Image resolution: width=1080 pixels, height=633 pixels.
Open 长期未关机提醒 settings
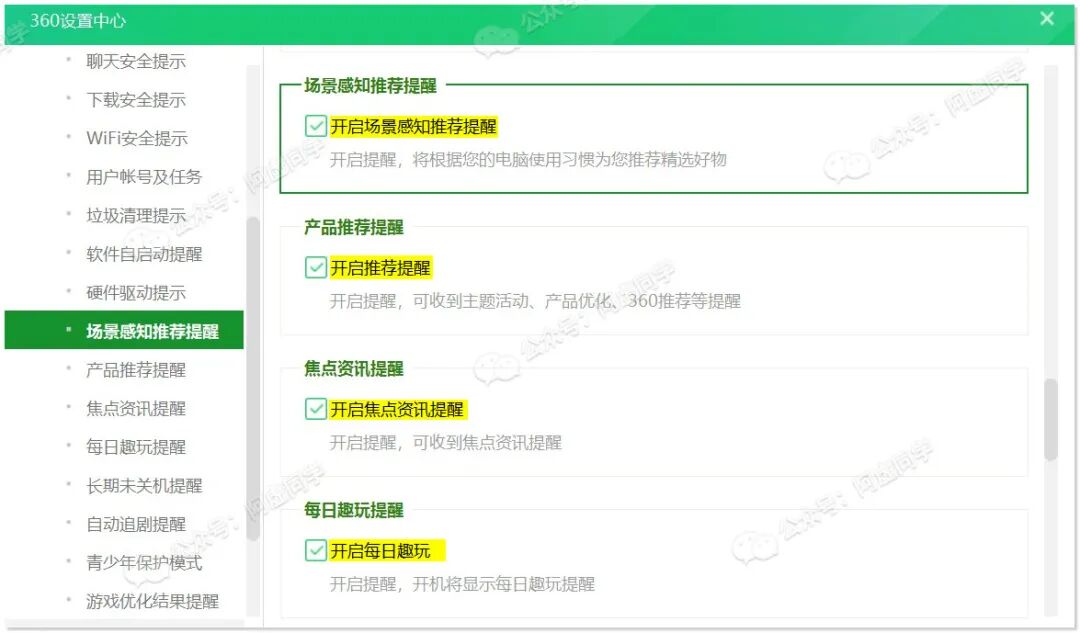144,486
